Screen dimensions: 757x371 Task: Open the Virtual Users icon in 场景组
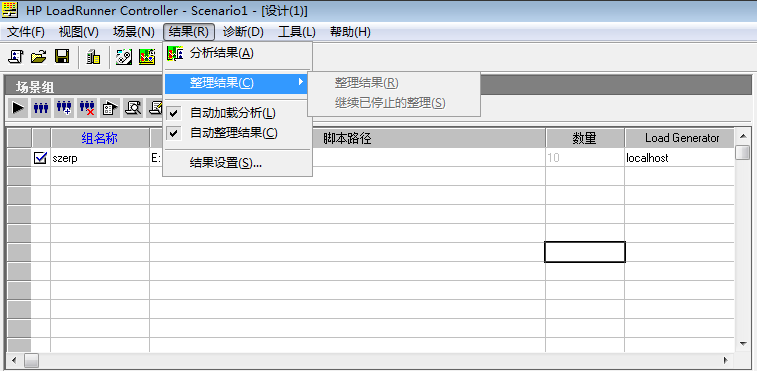click(41, 107)
